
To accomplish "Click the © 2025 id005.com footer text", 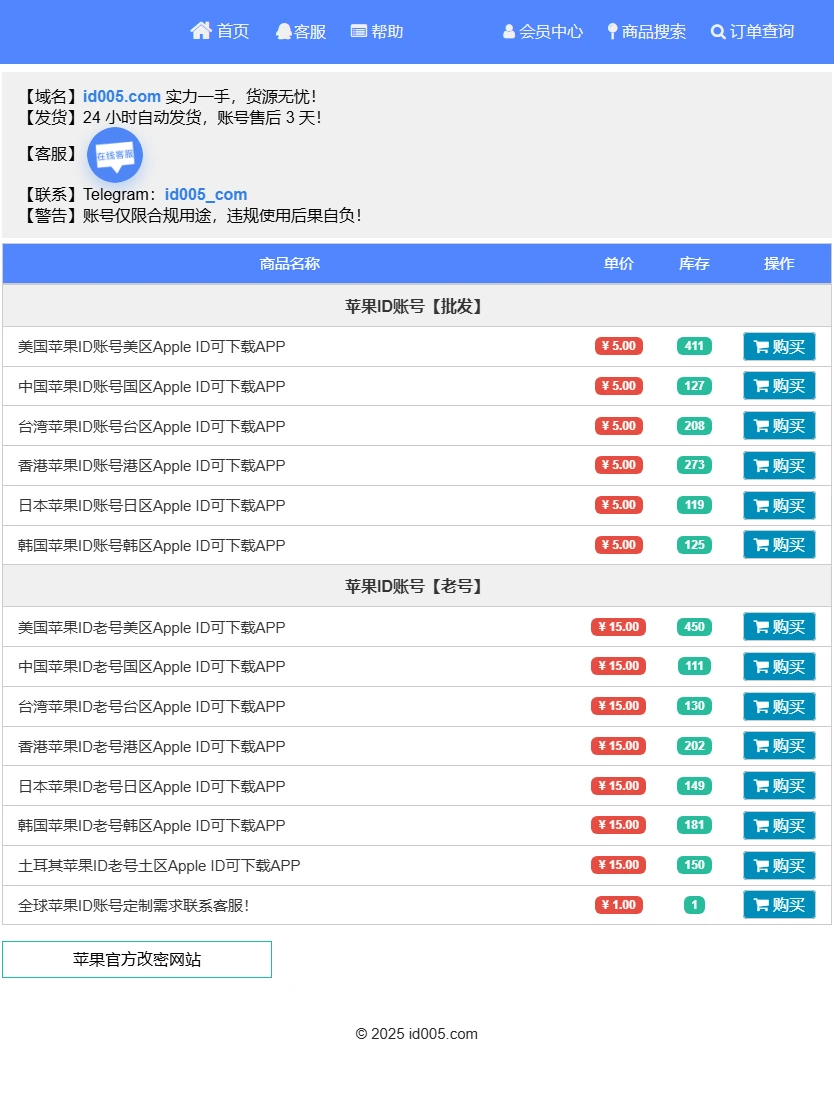I will (x=417, y=1034).
